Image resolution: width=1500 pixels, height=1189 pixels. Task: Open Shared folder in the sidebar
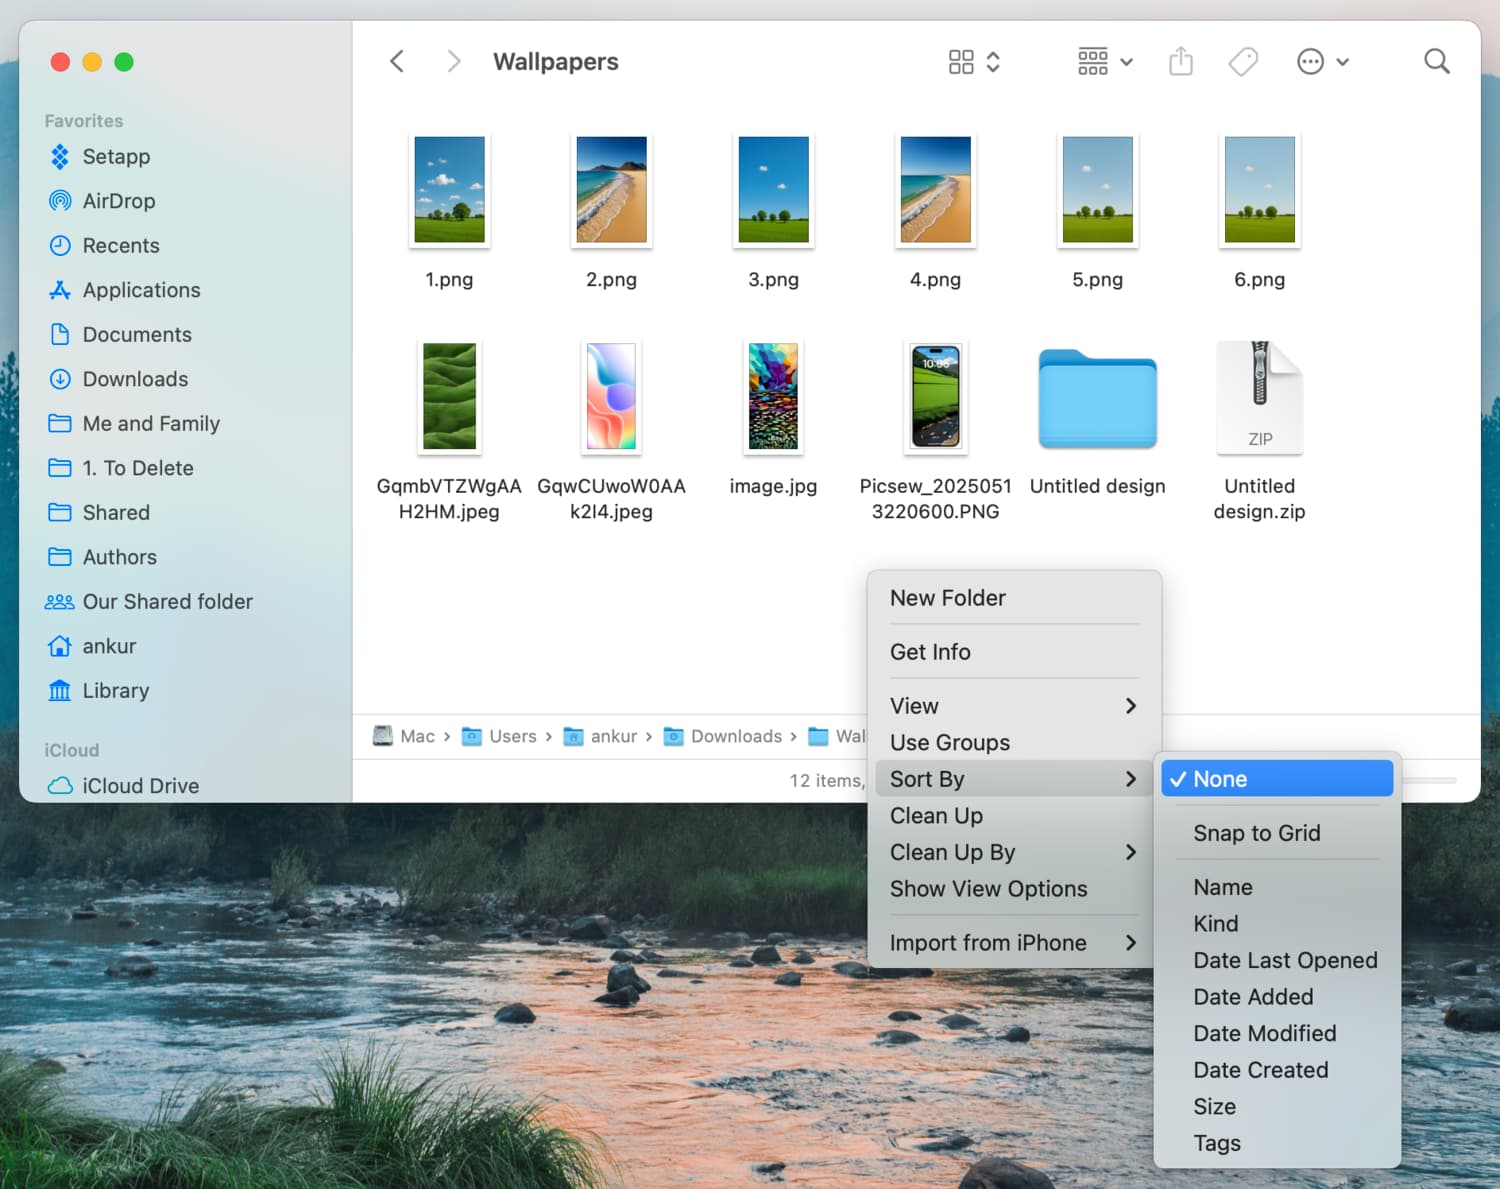[116, 513]
